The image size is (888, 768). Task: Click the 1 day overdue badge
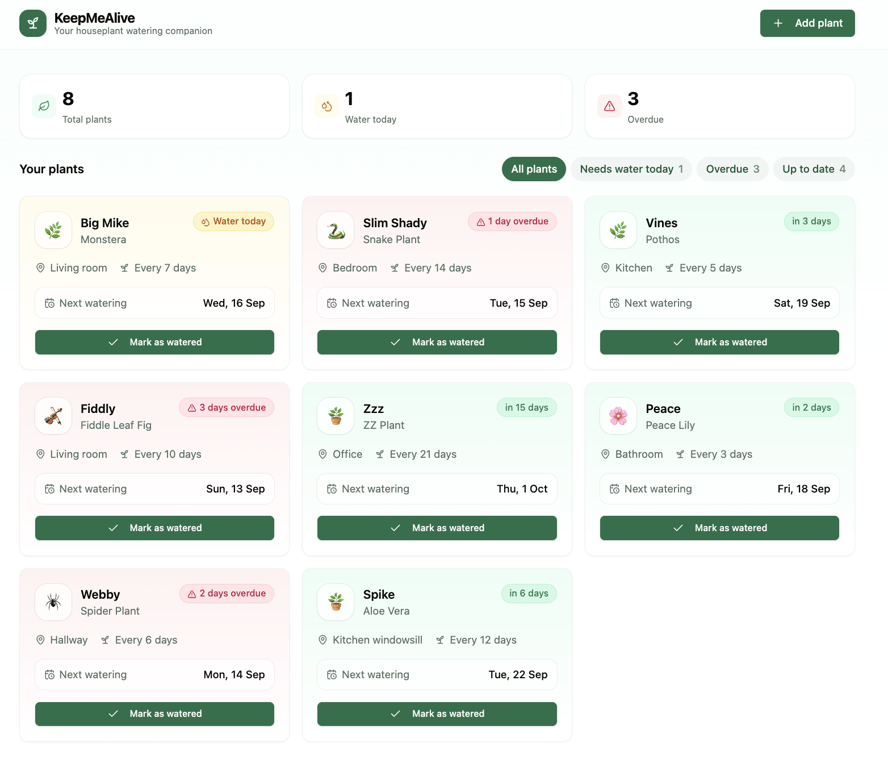512,221
